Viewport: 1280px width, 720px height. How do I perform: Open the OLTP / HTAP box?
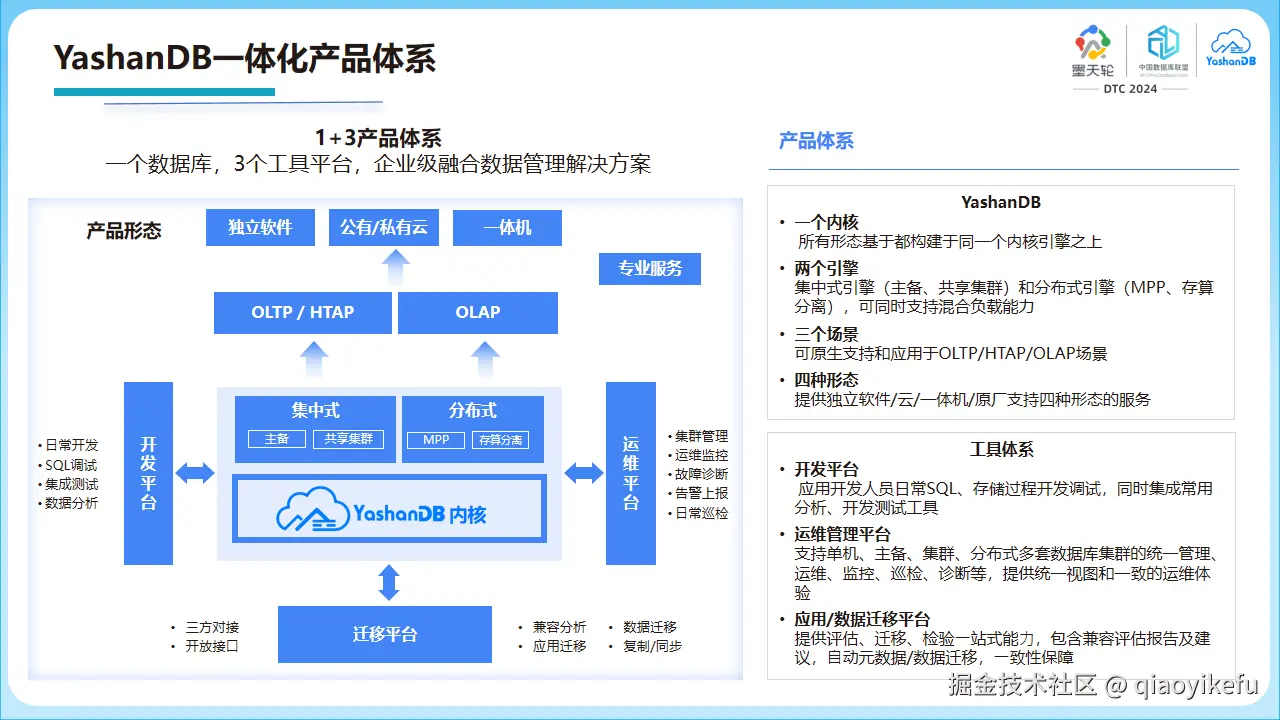[303, 312]
